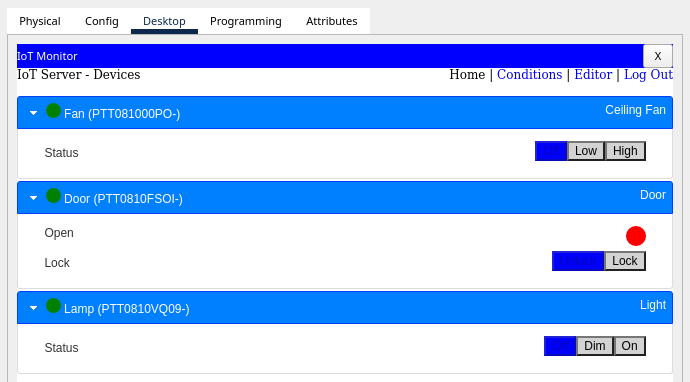Collapse the Lamp device panel arrow
Image resolution: width=690 pixels, height=382 pixels.
coord(33,308)
